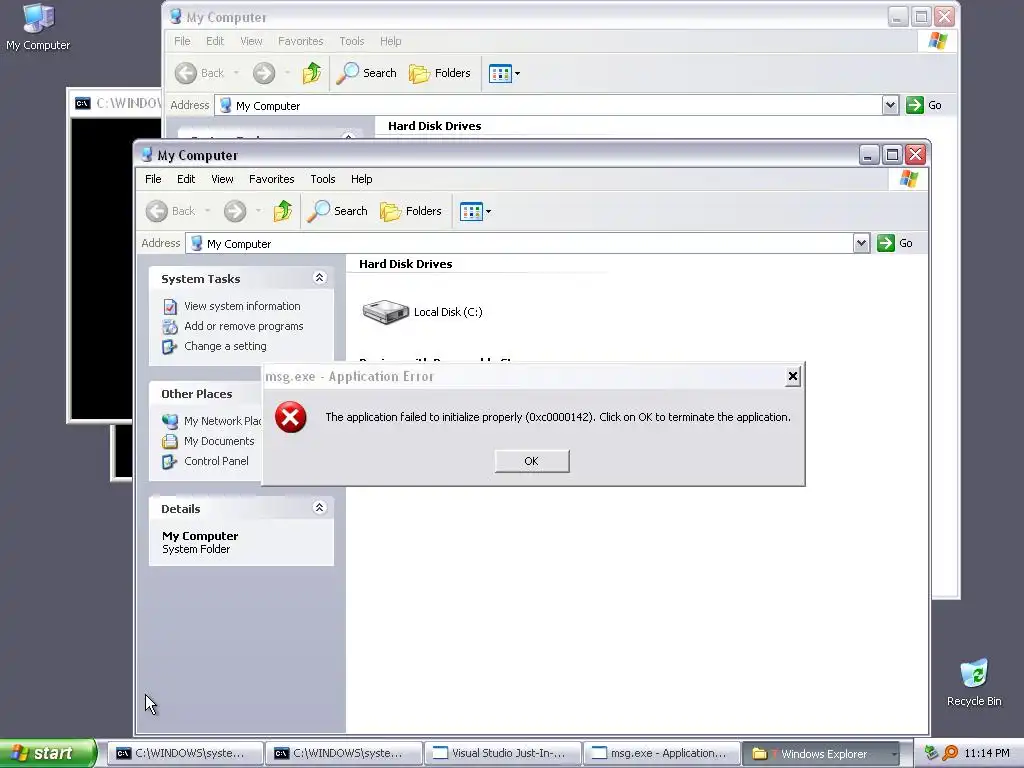Click Other Places panel header
The image size is (1024, 768).
click(205, 394)
